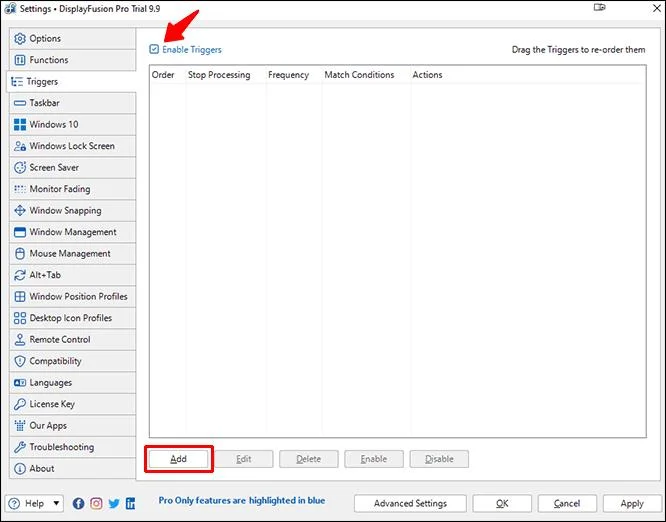Click the Functions sidebar icon
This screenshot has width=666, height=522.
tap(20, 60)
